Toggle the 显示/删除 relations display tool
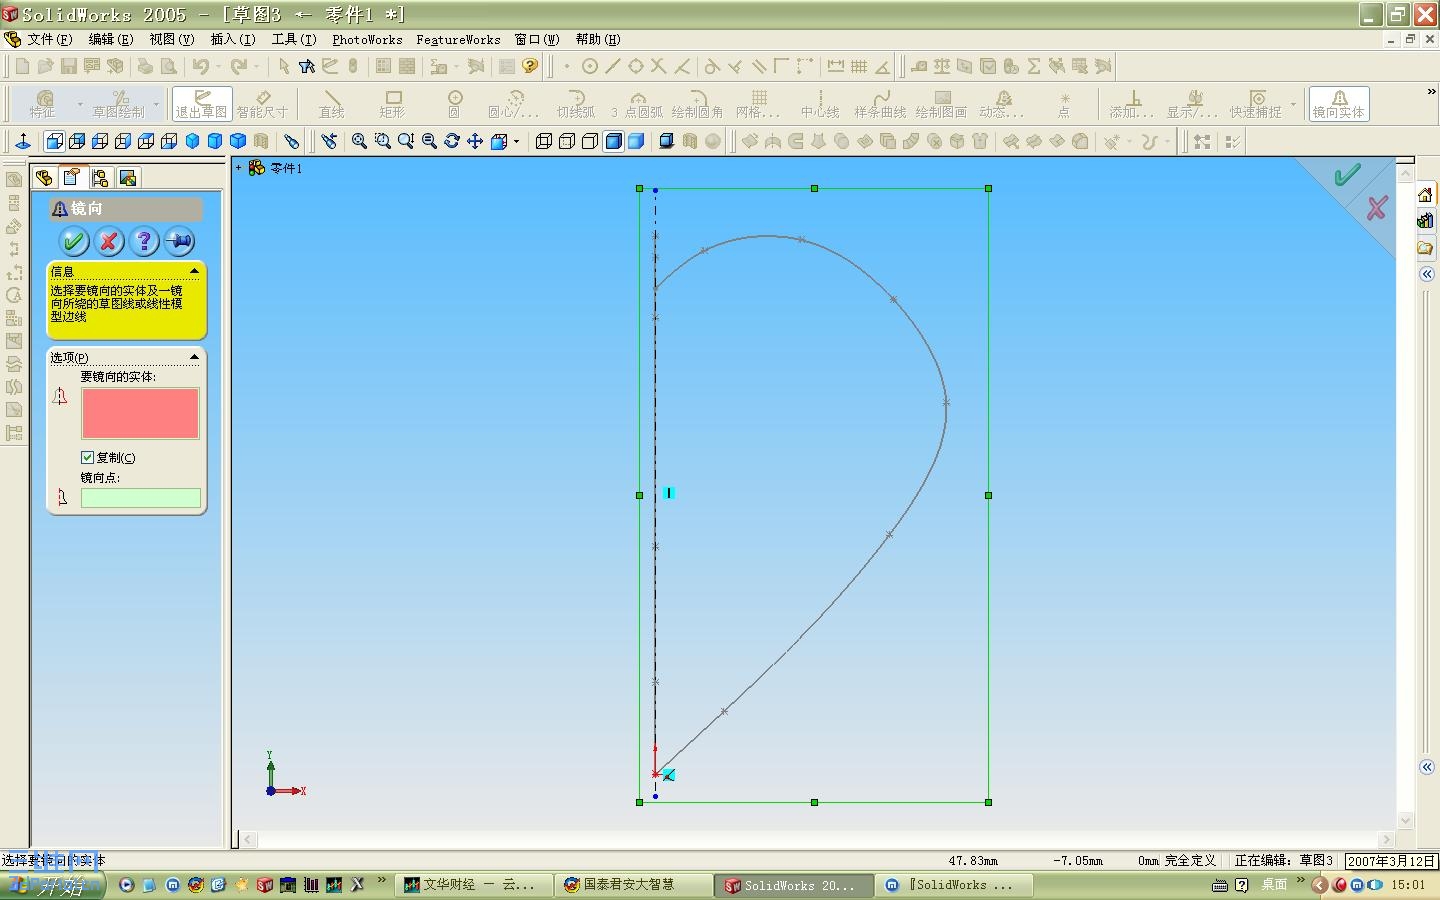 pos(1192,104)
